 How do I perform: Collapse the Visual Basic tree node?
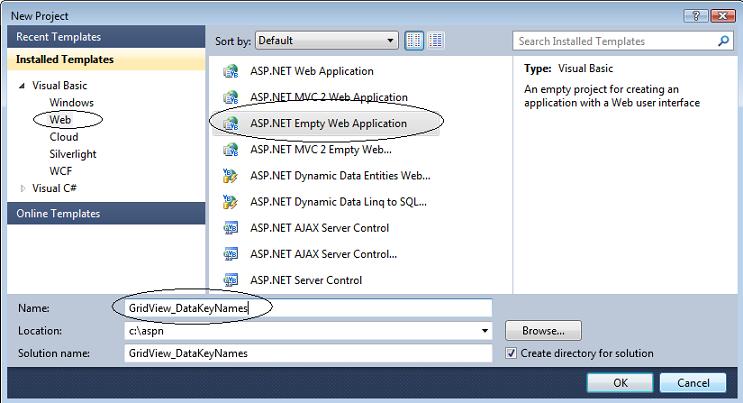[22, 86]
